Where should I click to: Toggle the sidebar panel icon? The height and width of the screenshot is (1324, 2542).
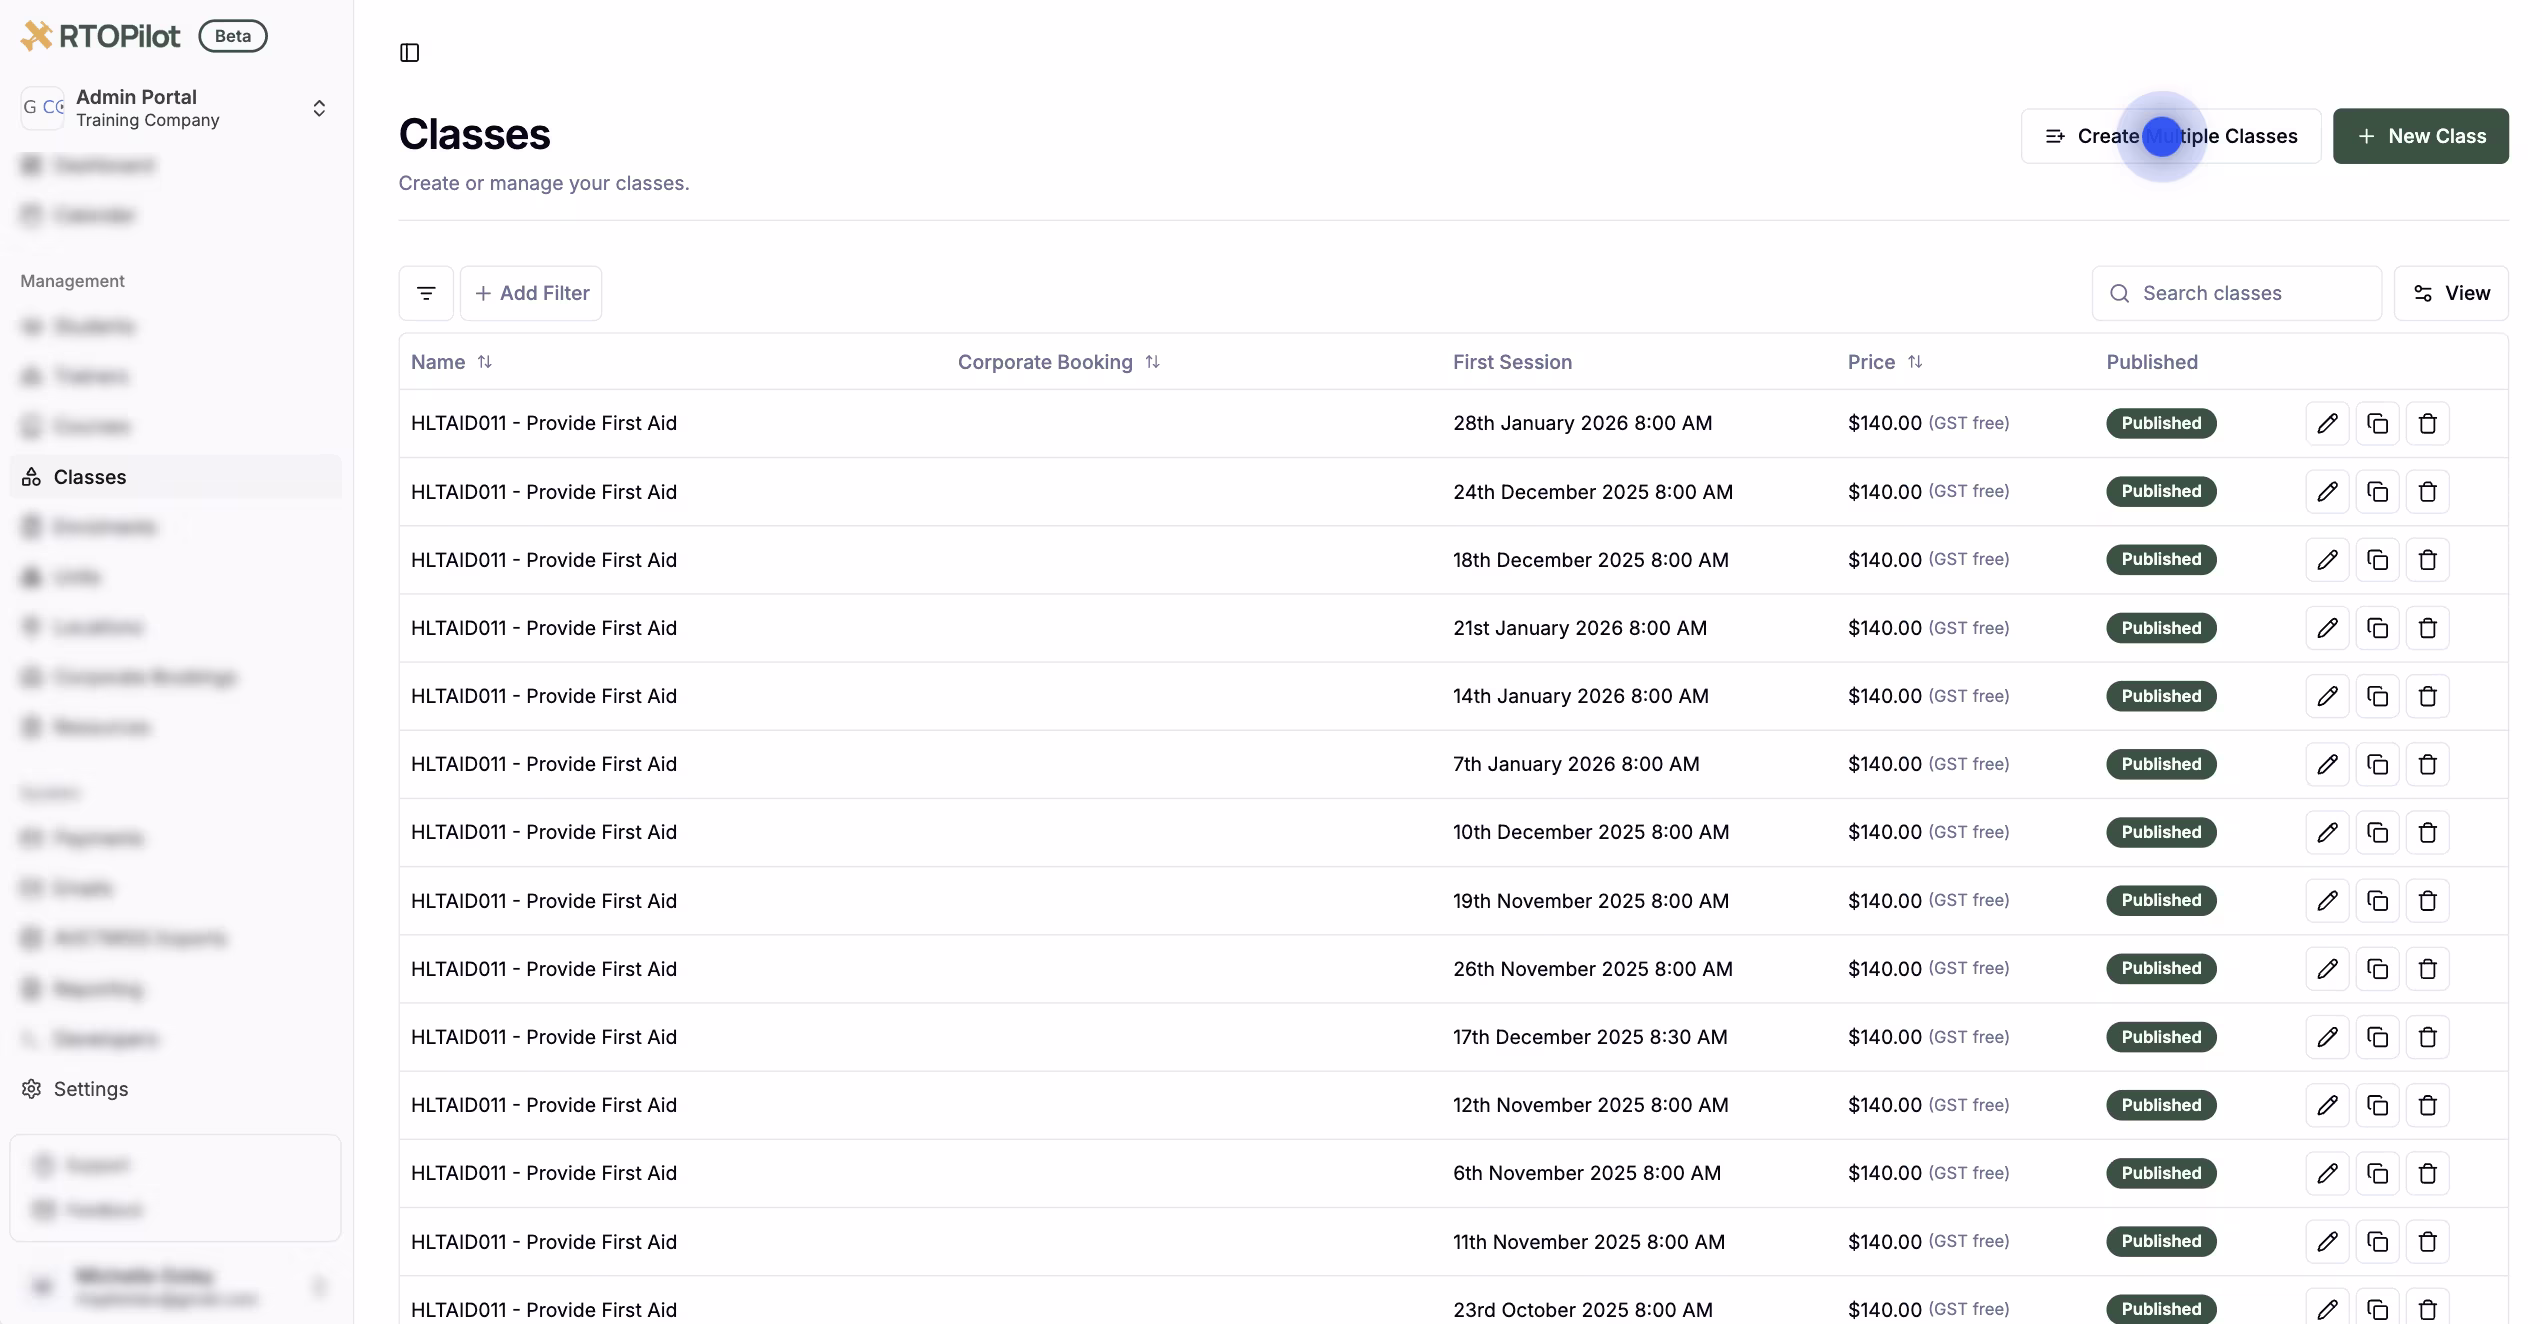[409, 52]
